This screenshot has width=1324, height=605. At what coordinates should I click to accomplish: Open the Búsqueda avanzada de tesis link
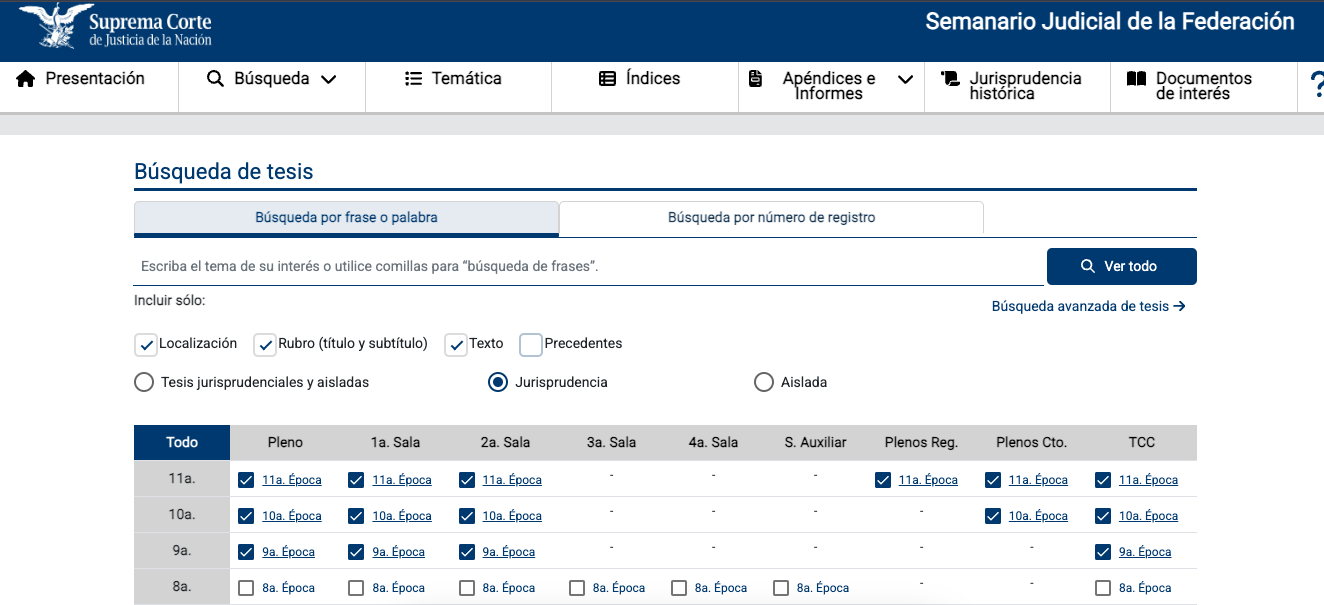pyautogui.click(x=1088, y=307)
